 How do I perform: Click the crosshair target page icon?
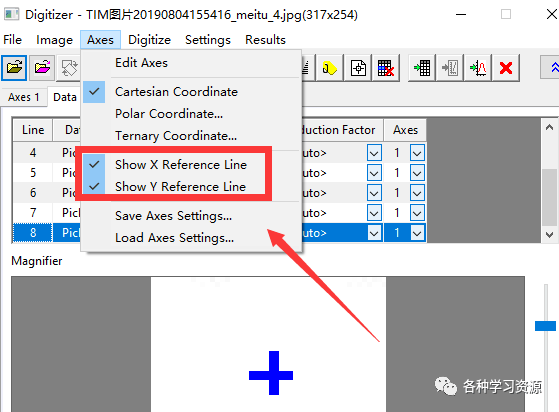click(358, 68)
